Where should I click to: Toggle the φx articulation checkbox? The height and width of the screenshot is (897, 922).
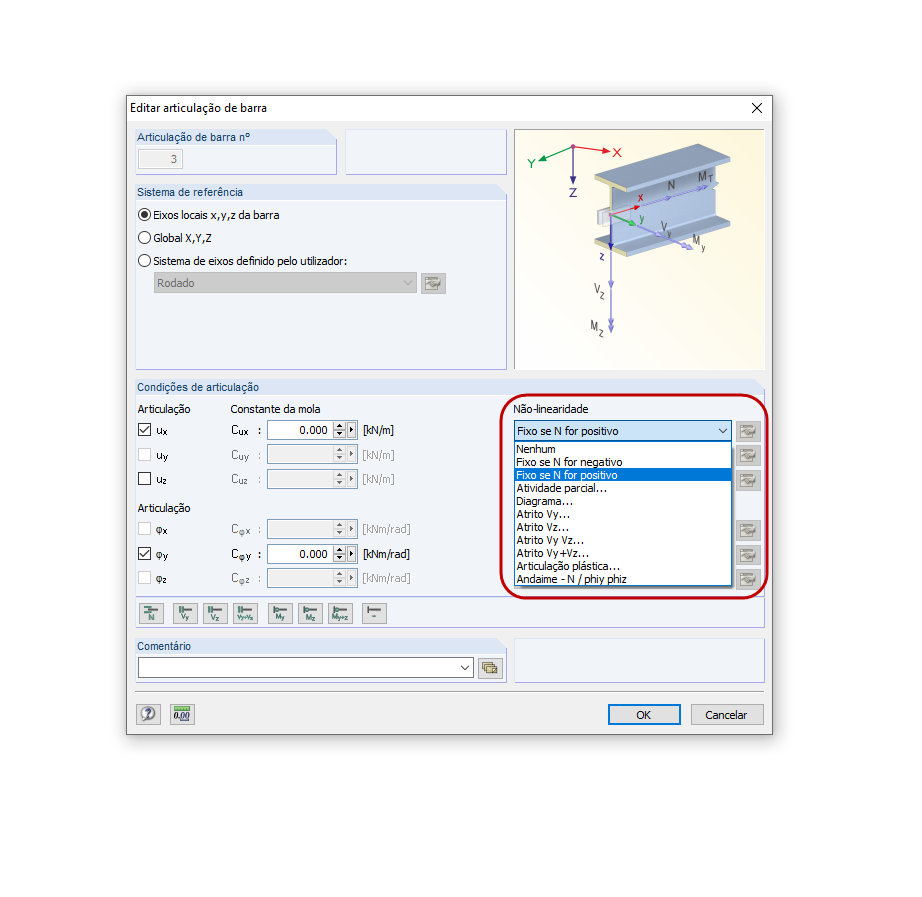145,529
